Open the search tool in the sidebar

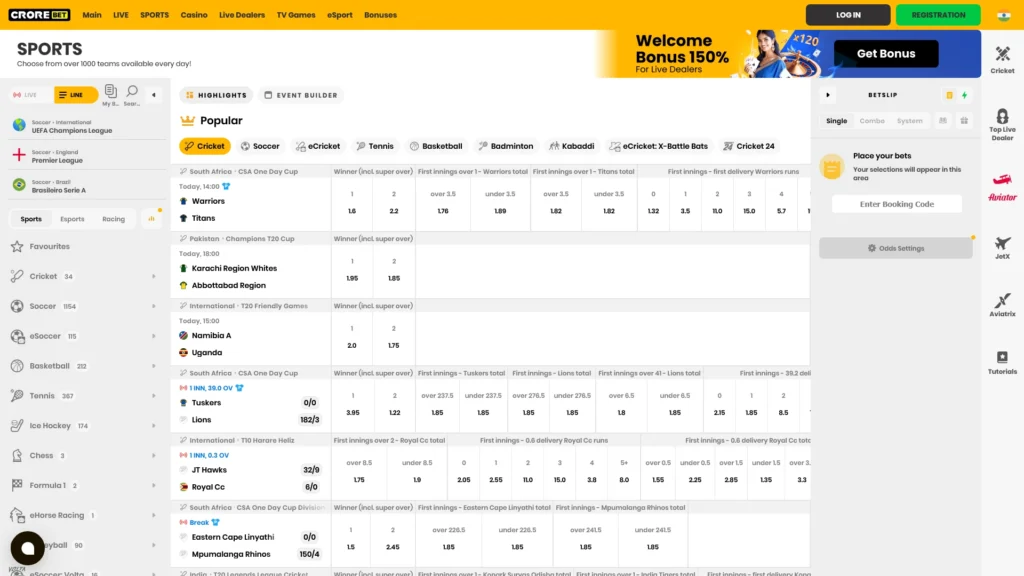pyautogui.click(x=131, y=91)
